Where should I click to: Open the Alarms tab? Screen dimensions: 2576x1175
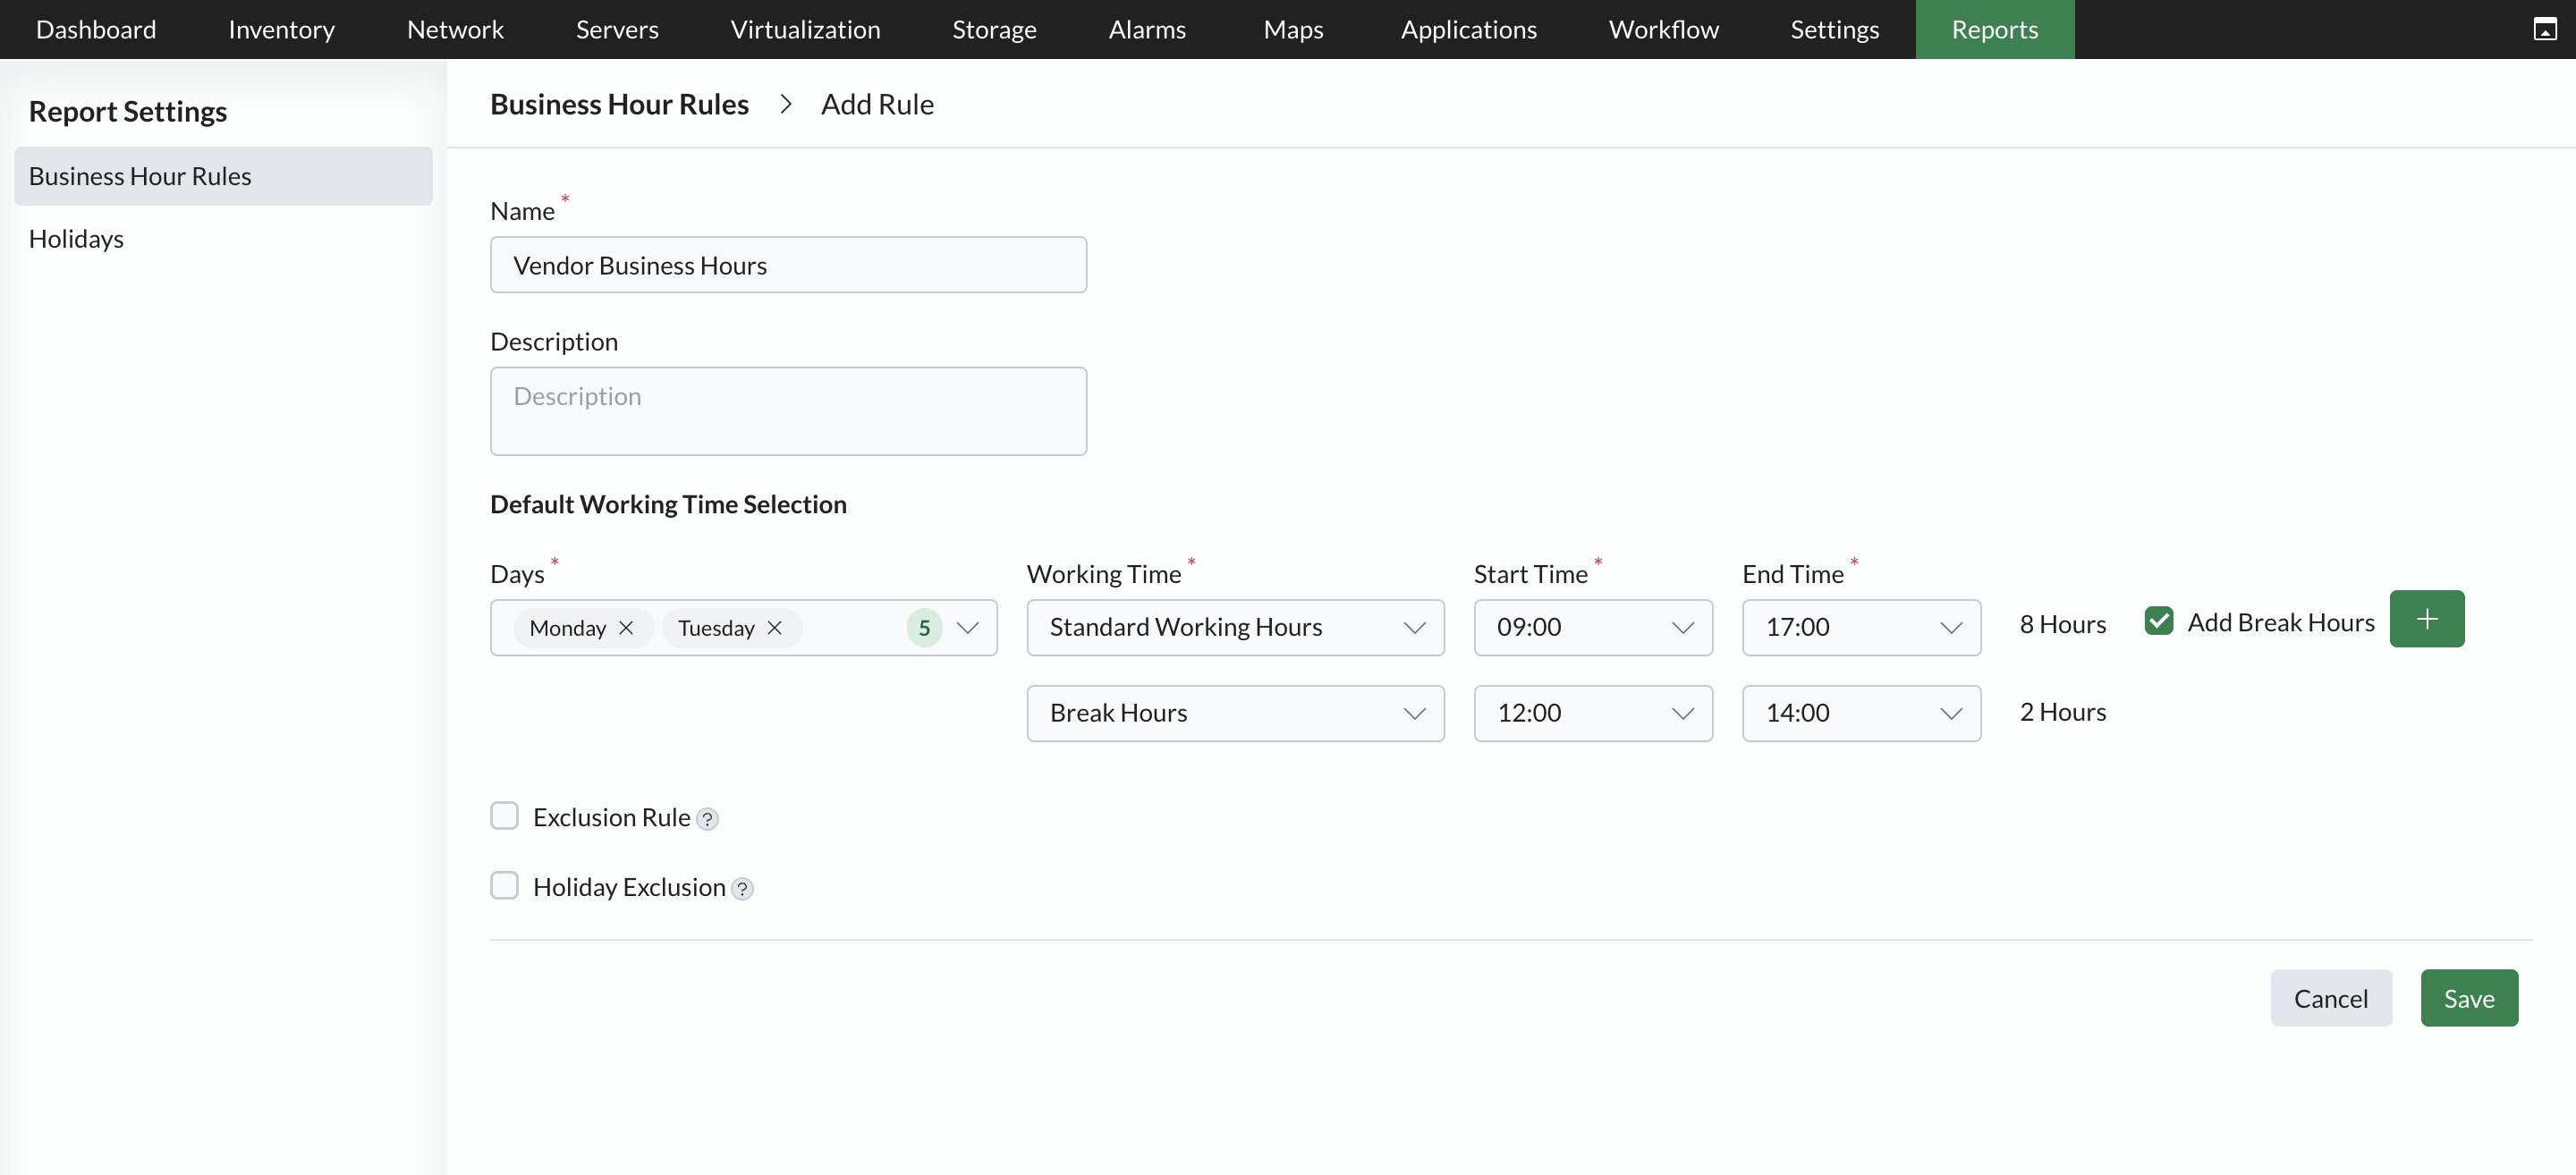pyautogui.click(x=1147, y=29)
